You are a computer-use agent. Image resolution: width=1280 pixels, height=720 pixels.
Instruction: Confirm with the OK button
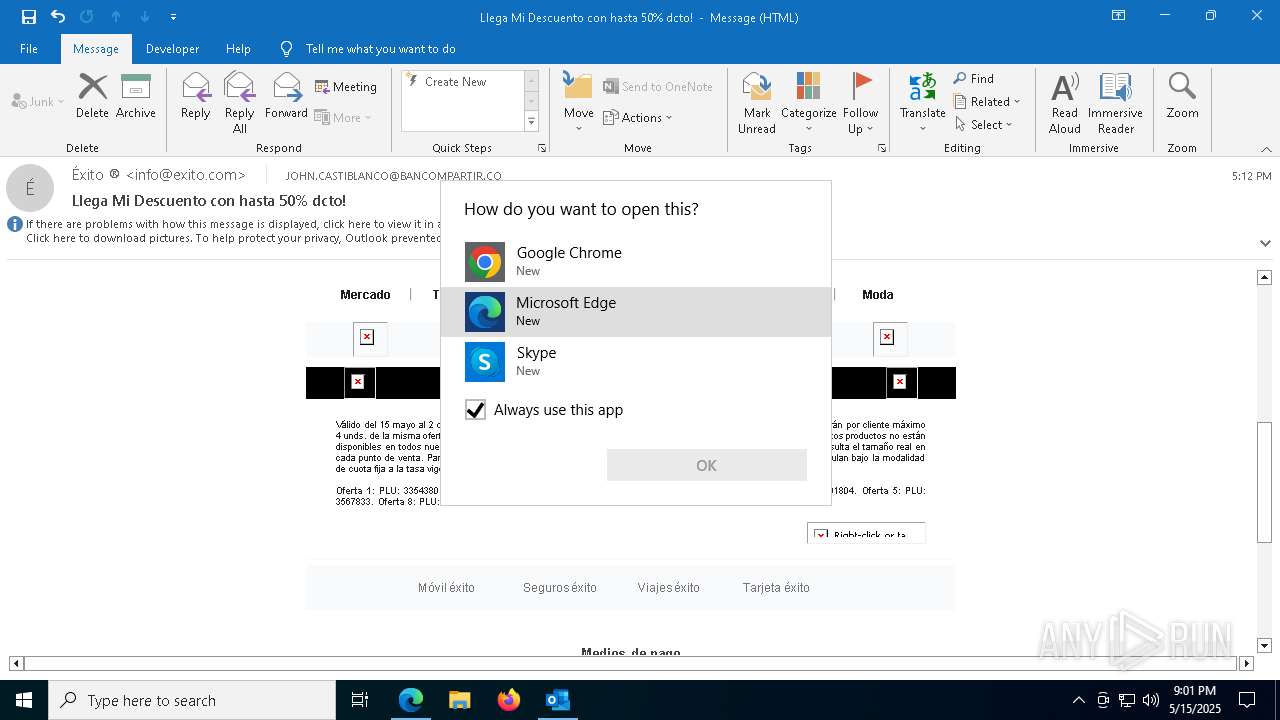click(x=707, y=465)
